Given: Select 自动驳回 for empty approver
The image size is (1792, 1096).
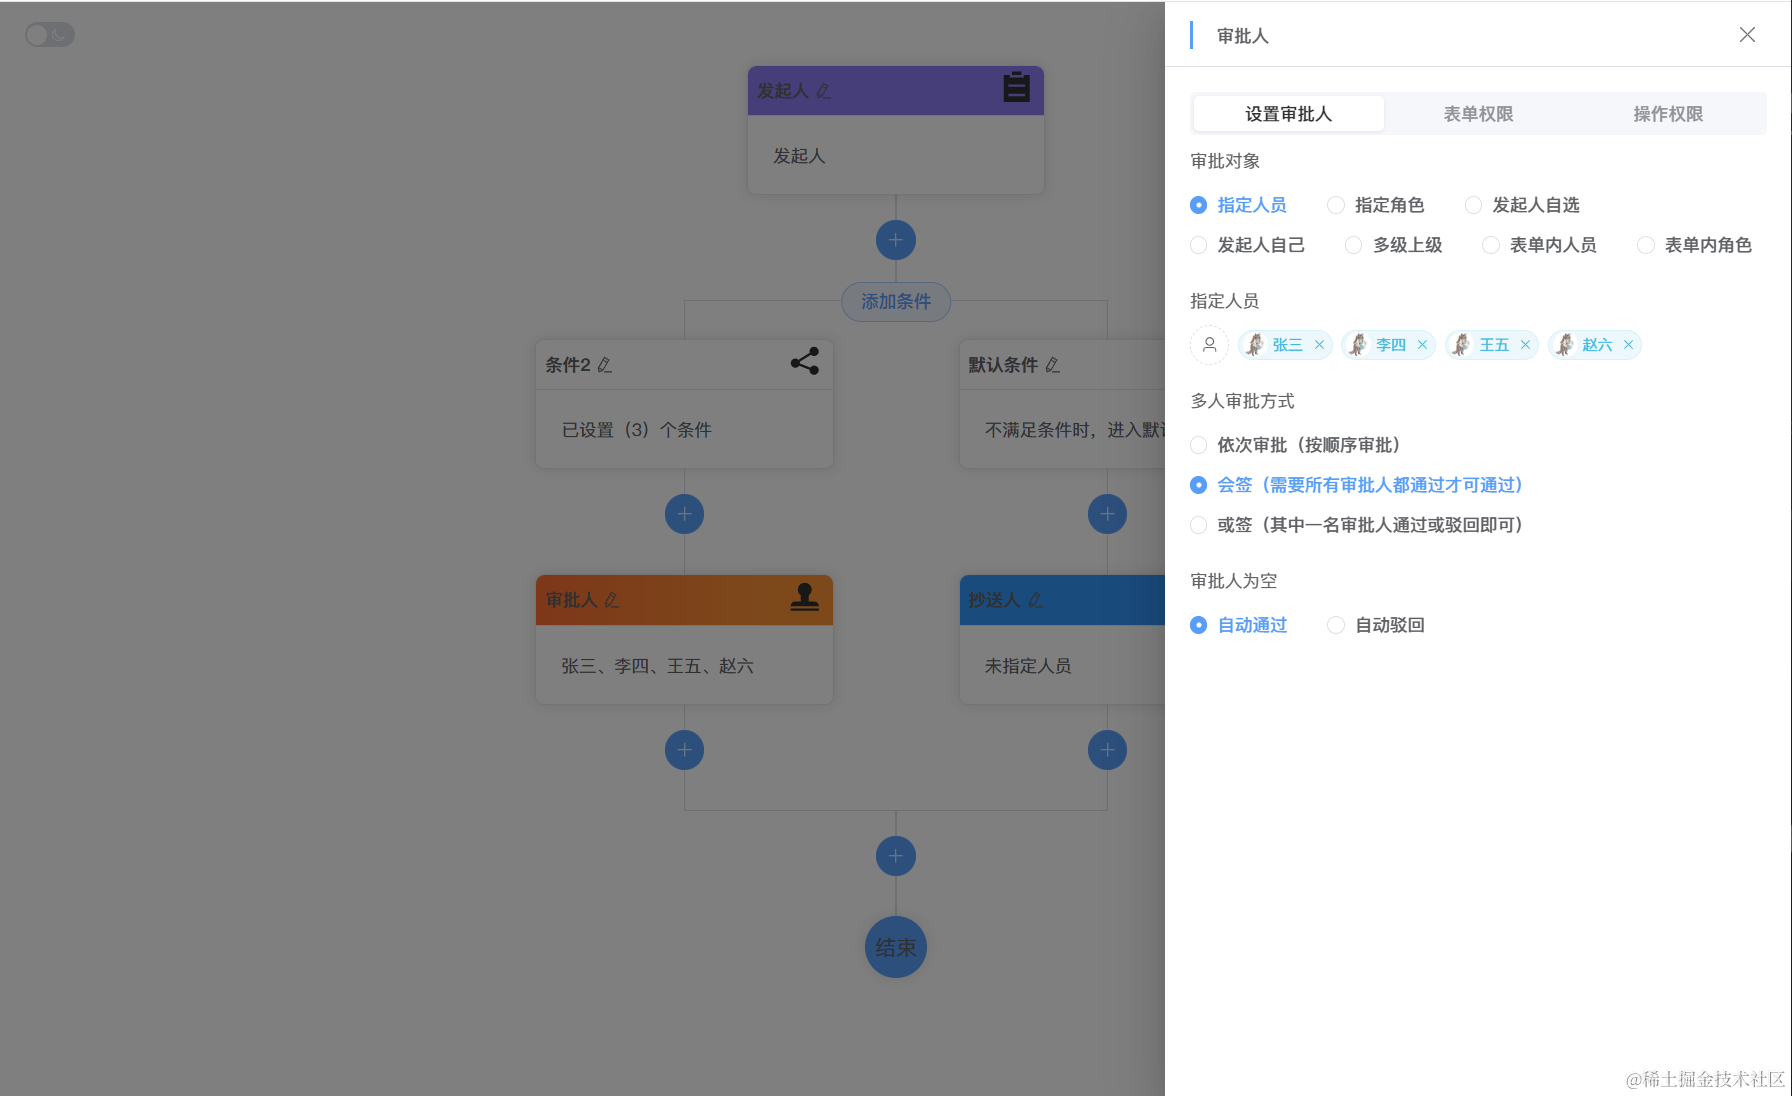Looking at the screenshot, I should 1336,625.
